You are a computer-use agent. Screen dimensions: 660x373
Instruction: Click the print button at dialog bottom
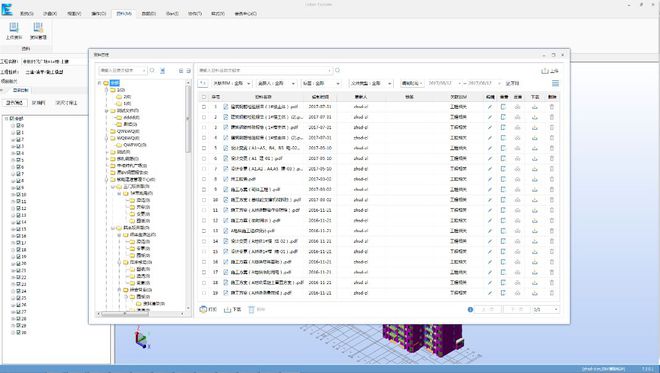pos(208,309)
